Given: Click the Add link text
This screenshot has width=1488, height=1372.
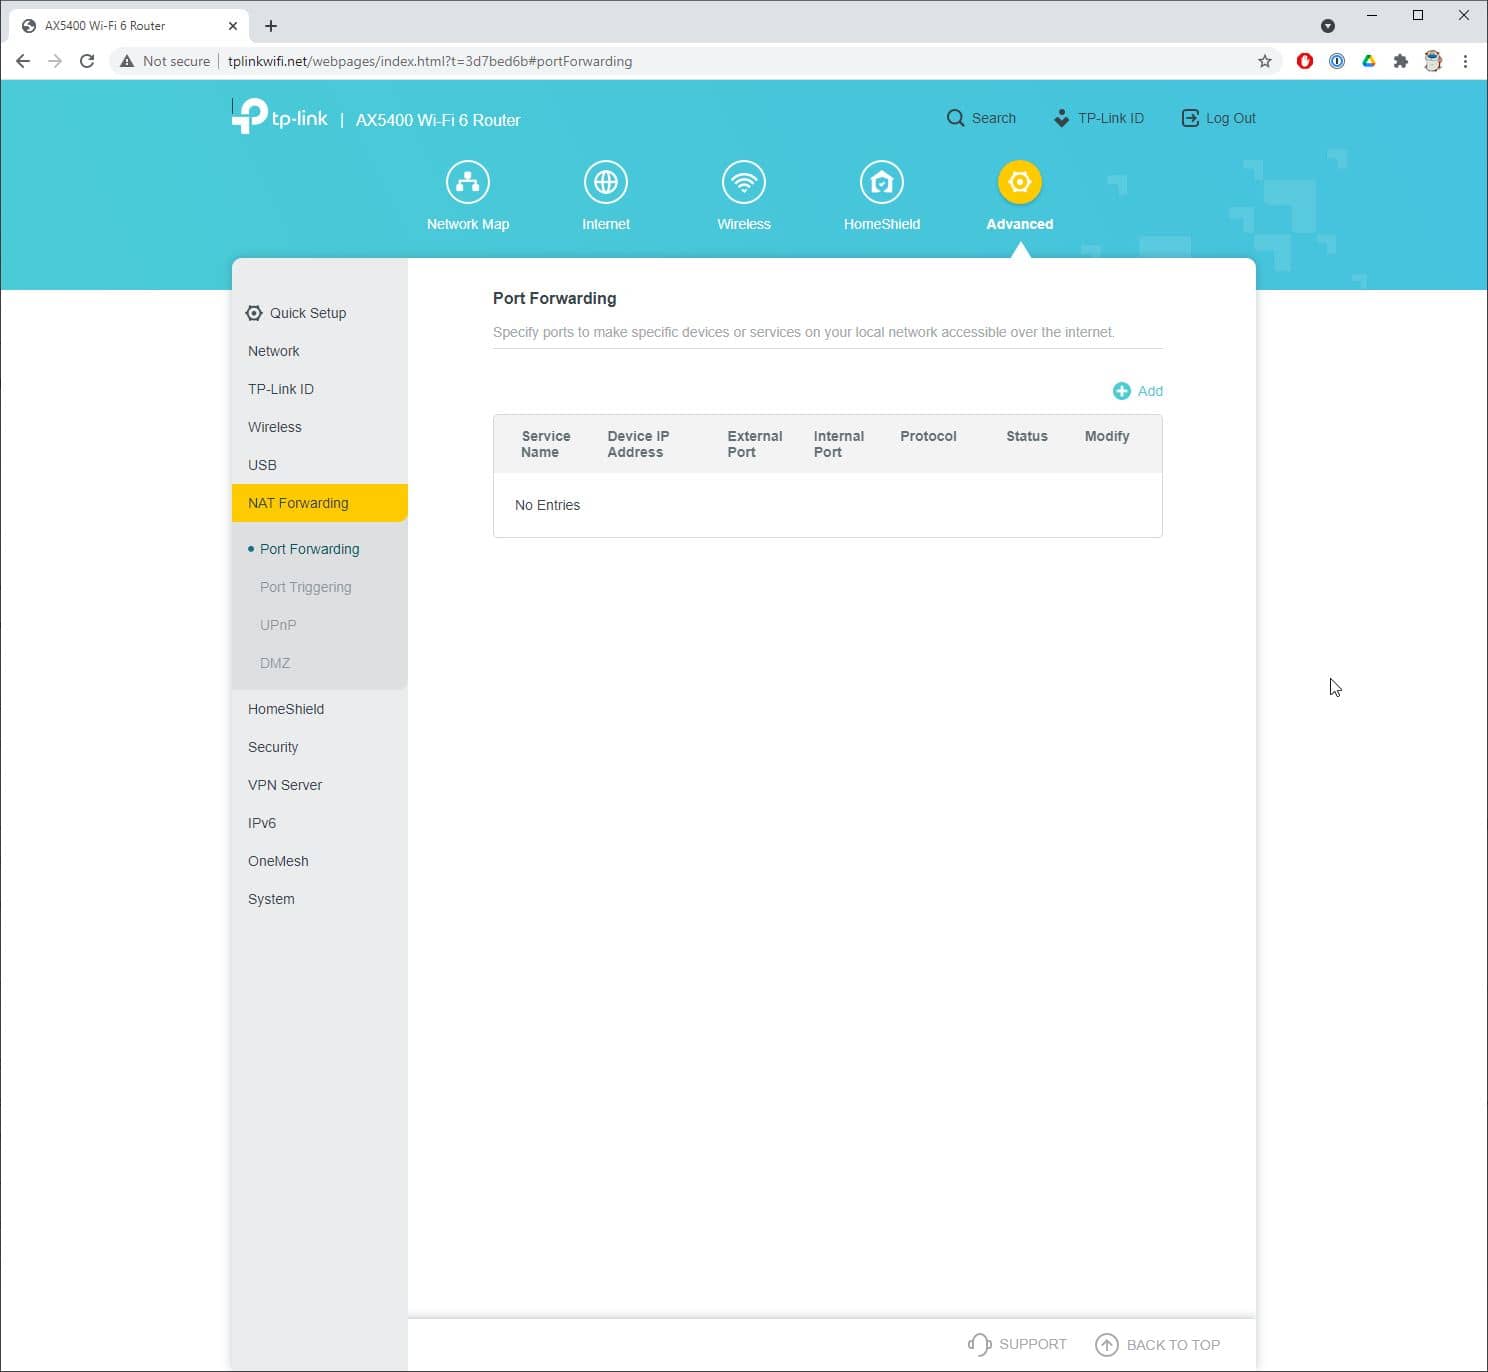Looking at the screenshot, I should pos(1150,391).
